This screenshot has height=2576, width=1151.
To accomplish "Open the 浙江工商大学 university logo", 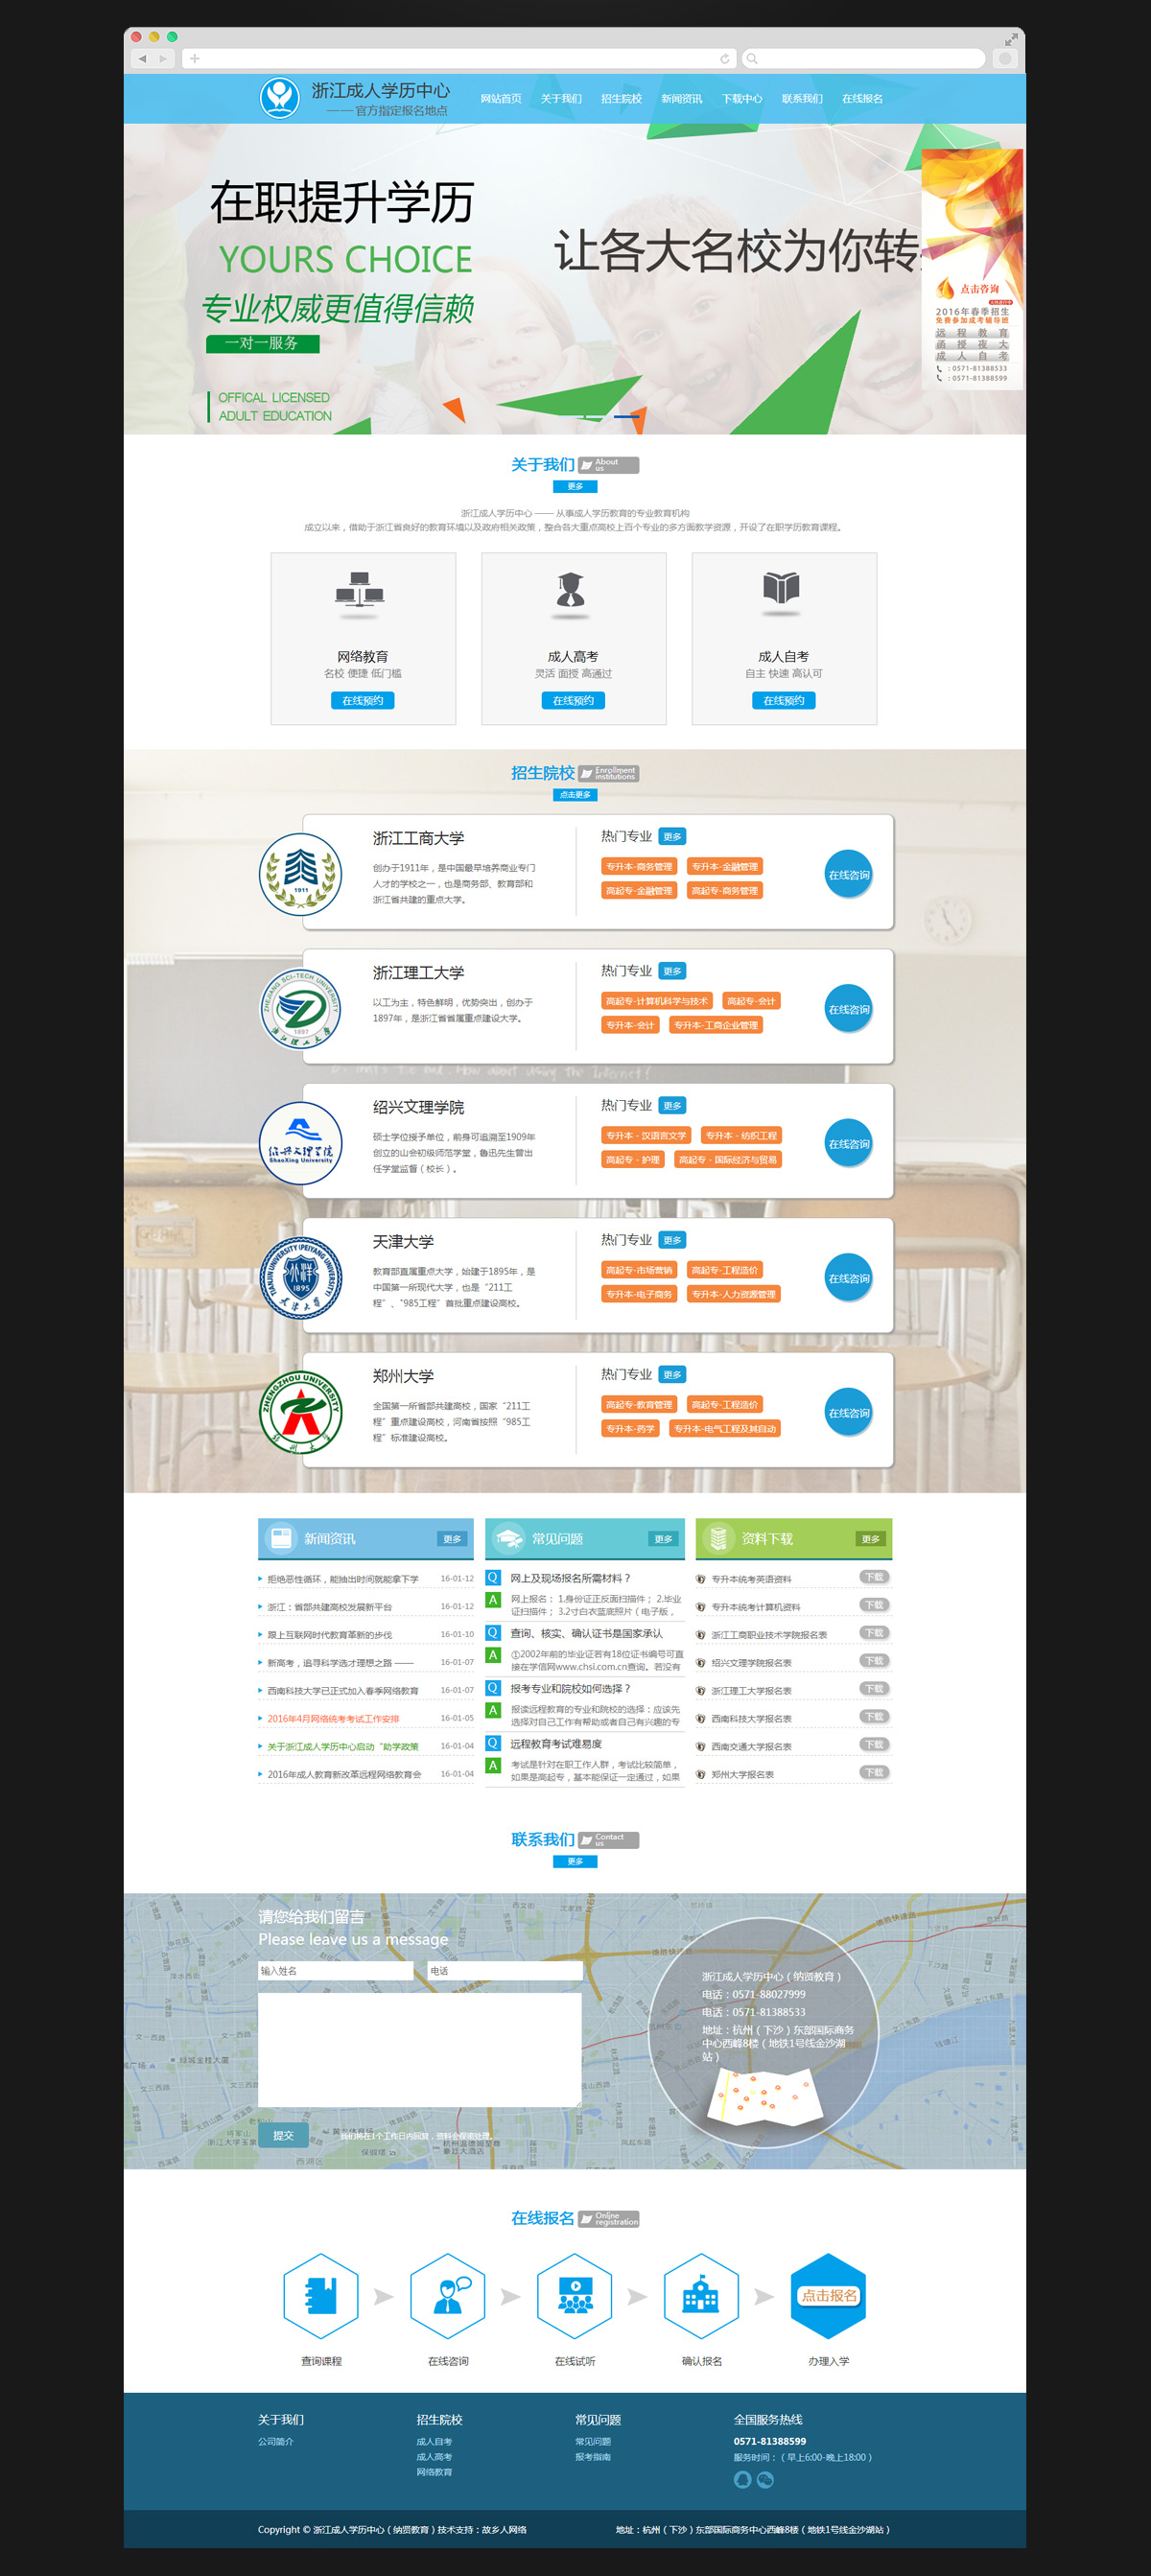I will point(300,874).
